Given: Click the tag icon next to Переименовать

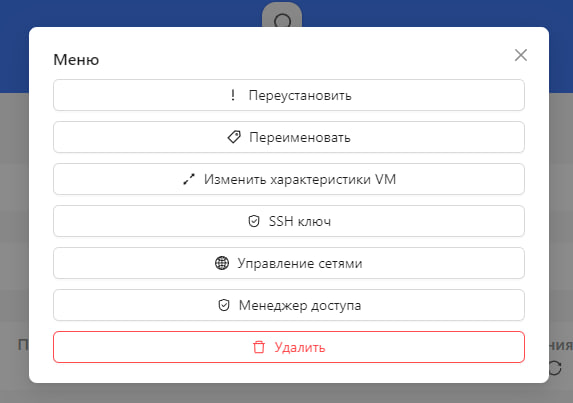Looking at the screenshot, I should click(234, 137).
